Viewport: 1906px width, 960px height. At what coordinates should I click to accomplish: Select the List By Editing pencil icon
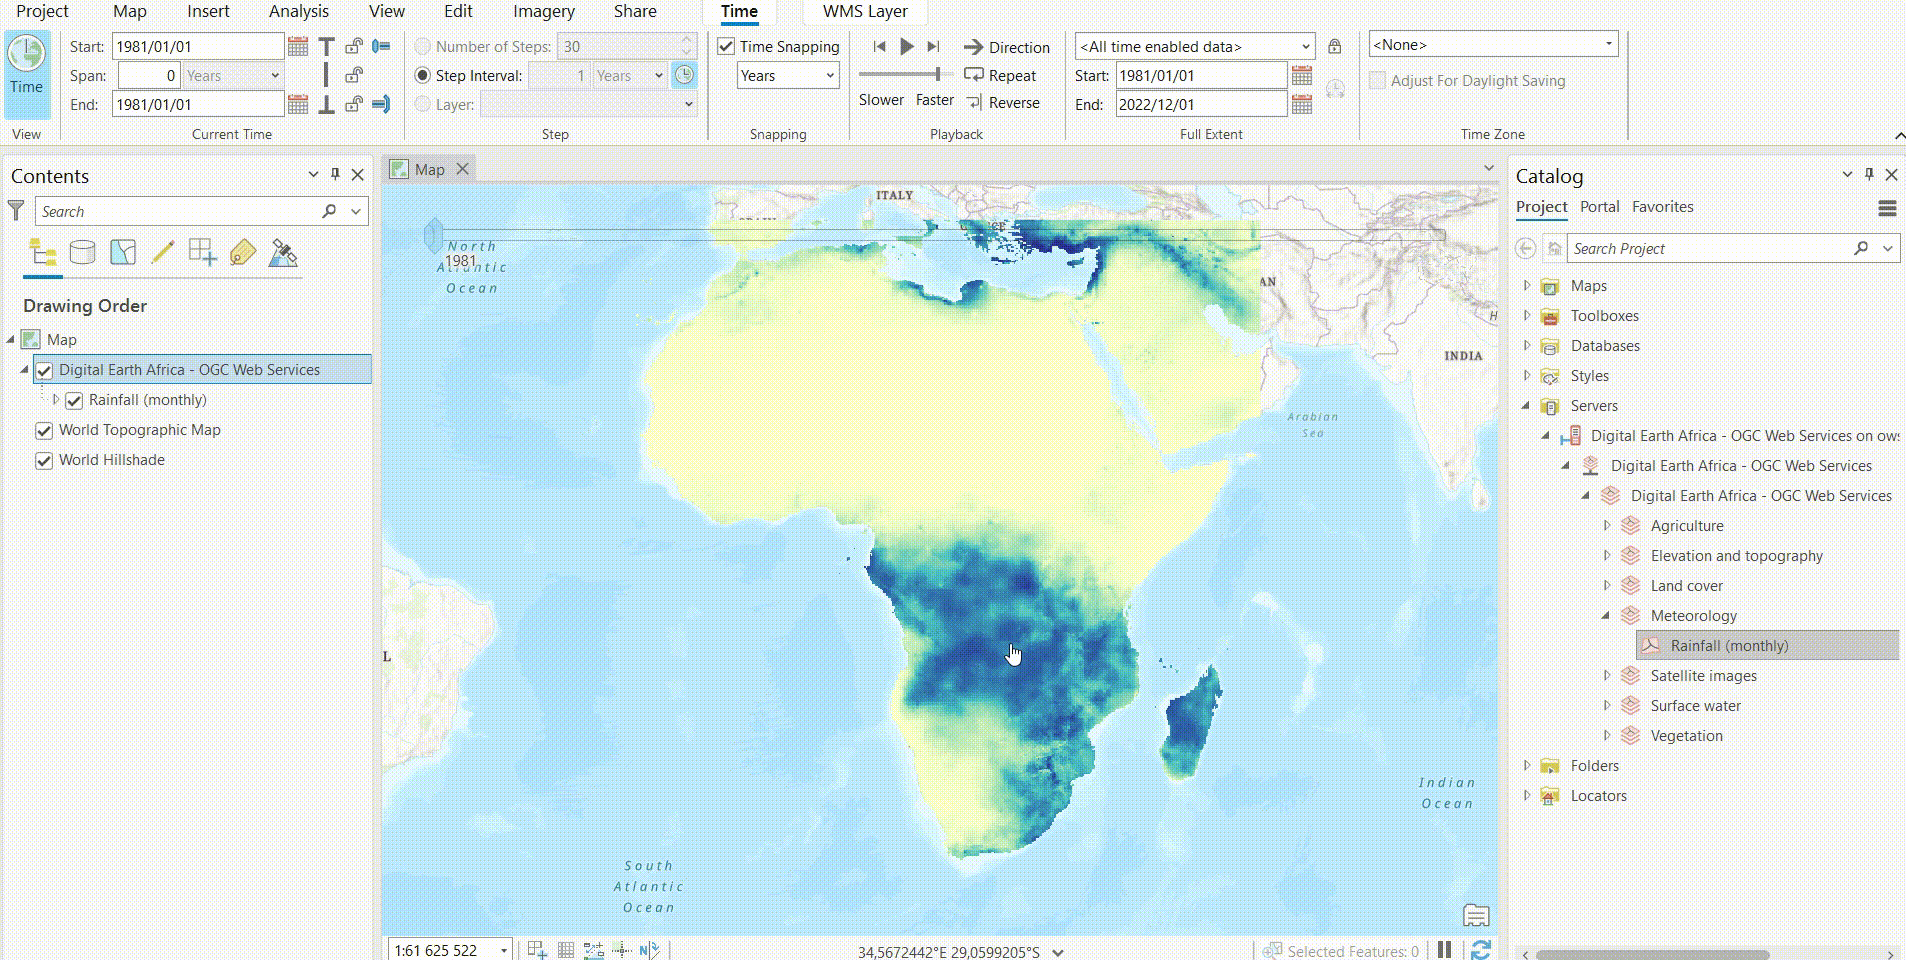(x=161, y=252)
